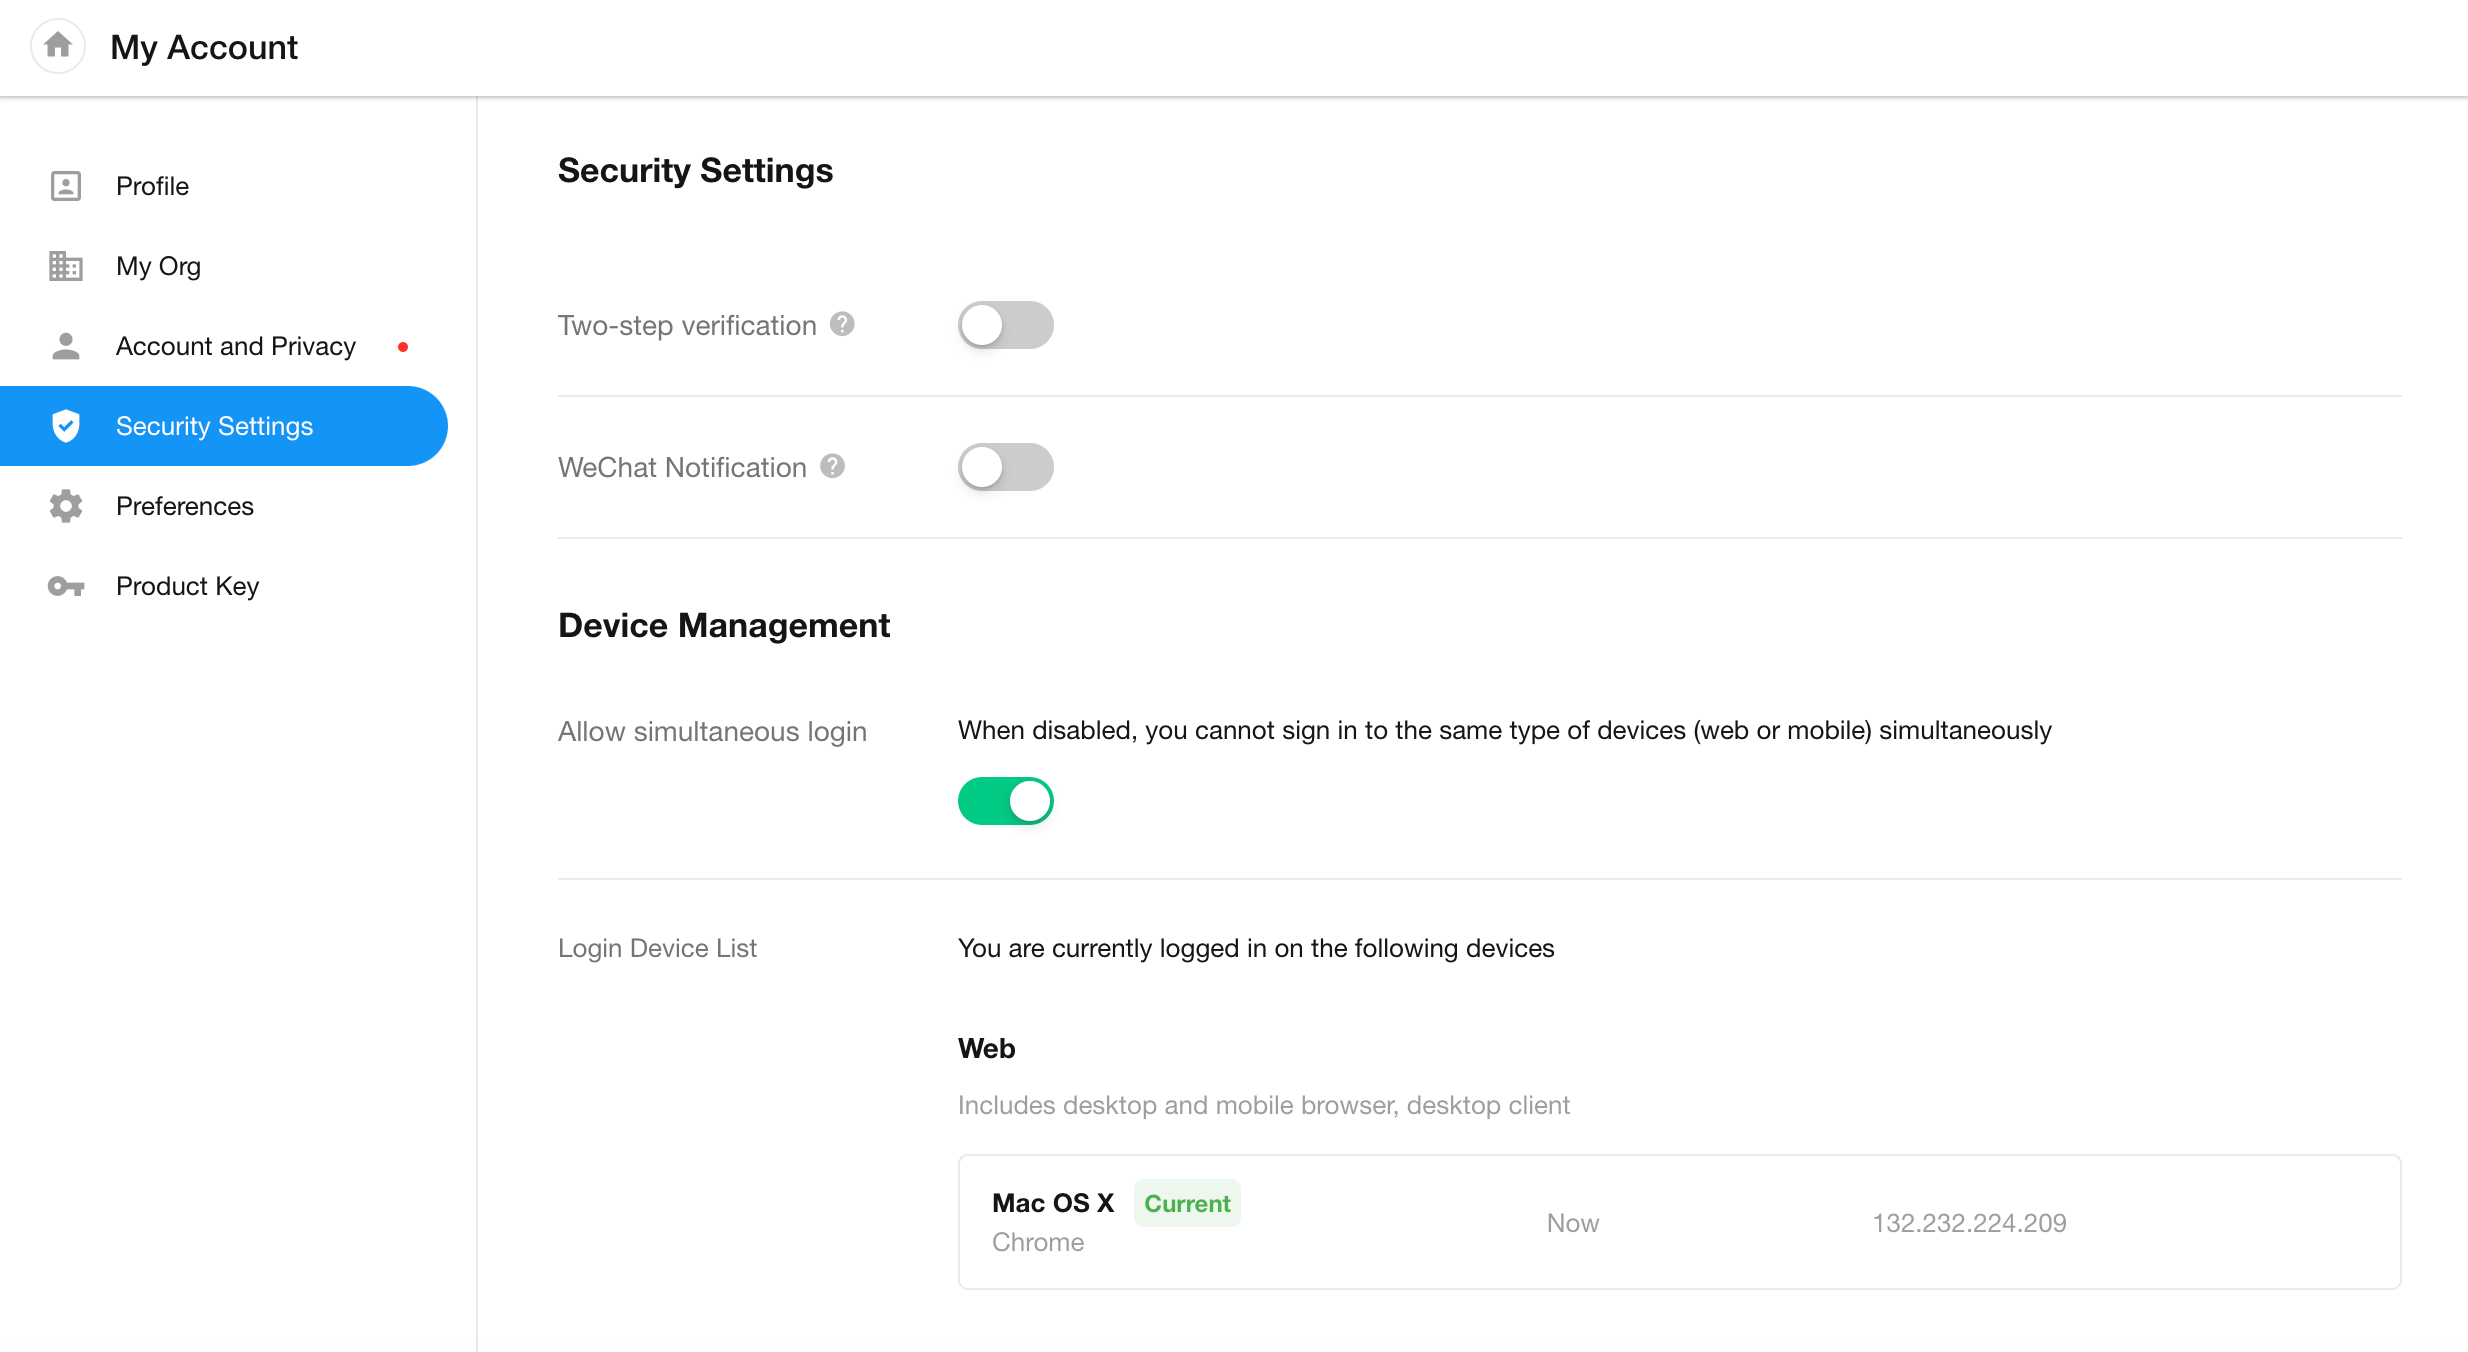
Task: Click the My Account header title
Action: pyautogui.click(x=204, y=47)
